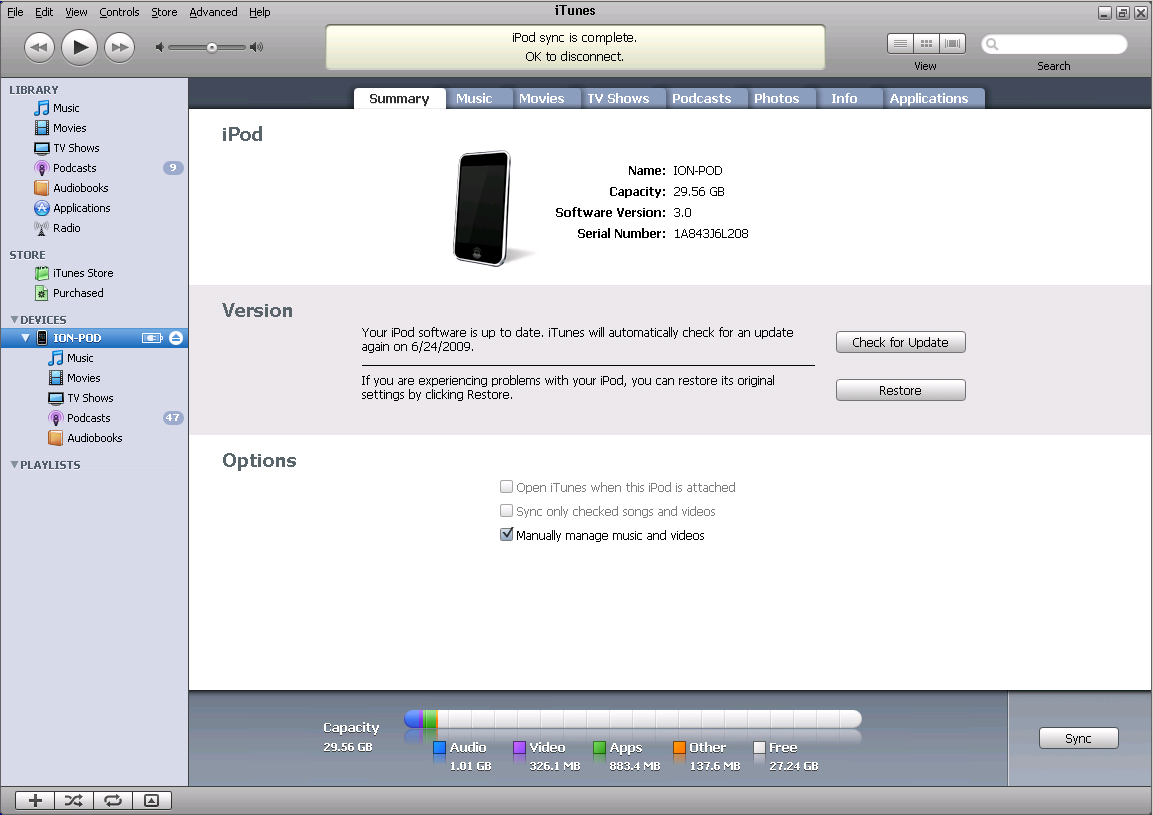This screenshot has width=1153, height=815.
Task: Open Audiobooks in Library
Action: (x=80, y=188)
